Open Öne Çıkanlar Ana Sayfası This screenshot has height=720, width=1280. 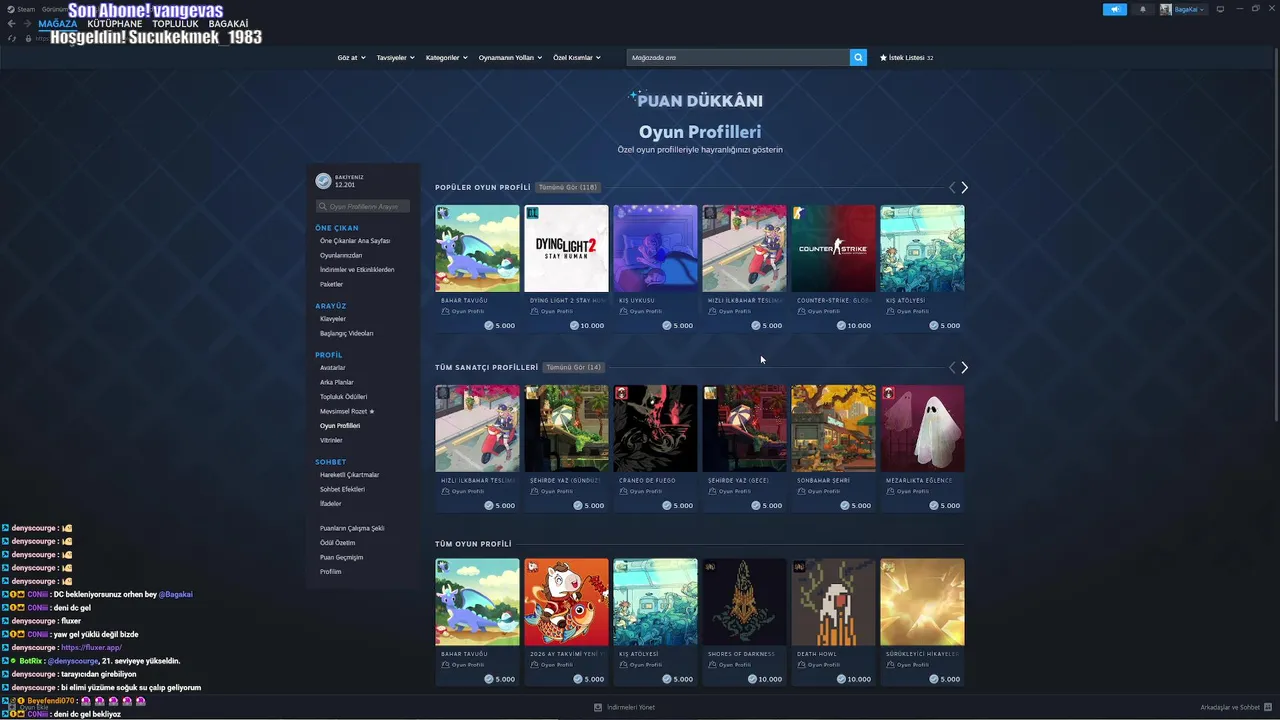click(355, 241)
